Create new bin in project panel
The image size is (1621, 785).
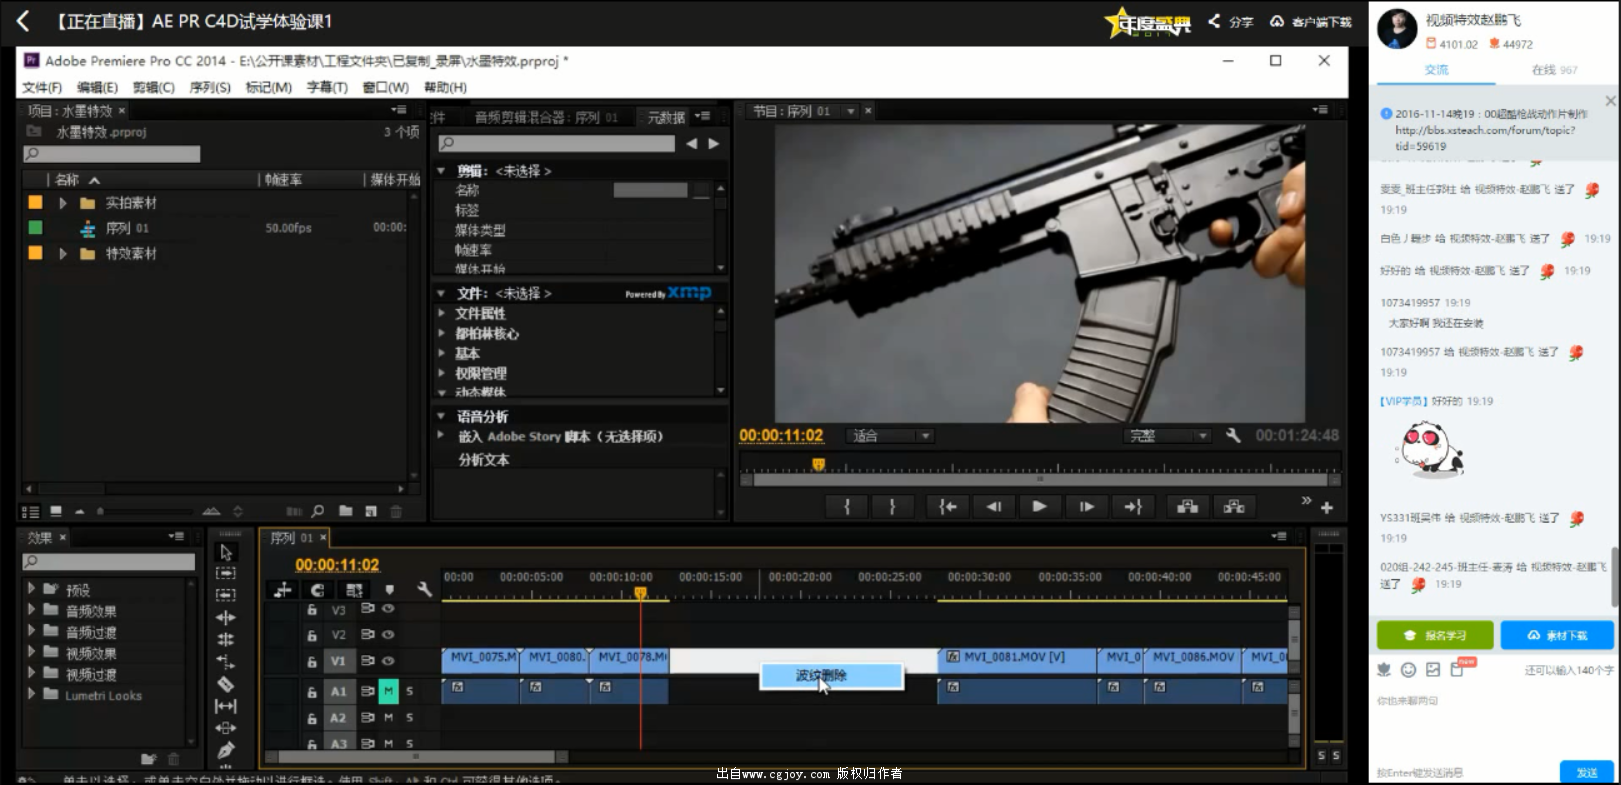(x=345, y=511)
